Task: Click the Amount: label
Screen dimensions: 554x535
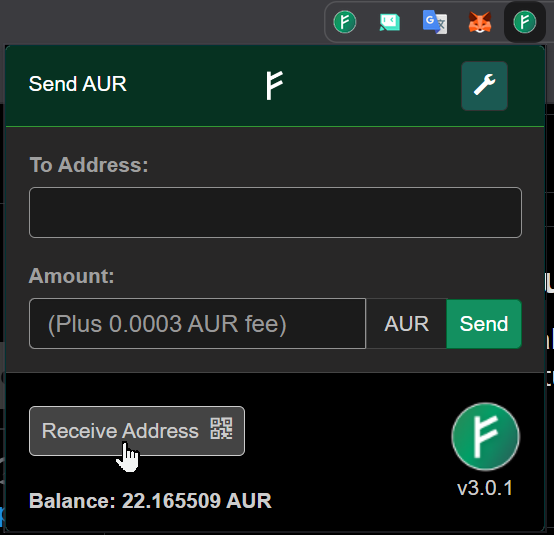Action: point(72,276)
